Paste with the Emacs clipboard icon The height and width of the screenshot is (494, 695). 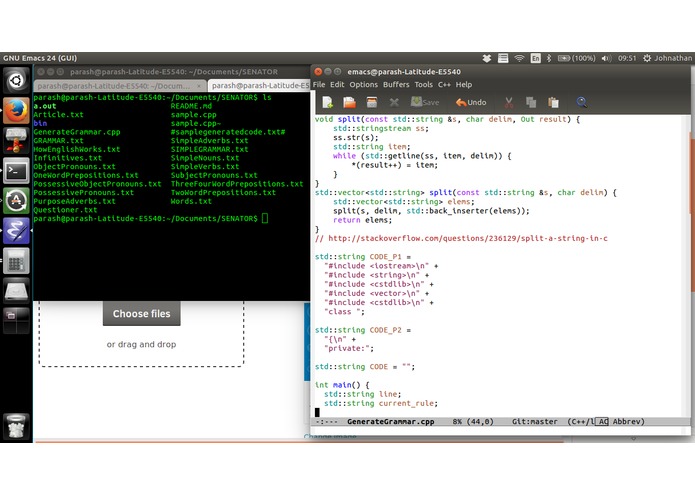(553, 102)
